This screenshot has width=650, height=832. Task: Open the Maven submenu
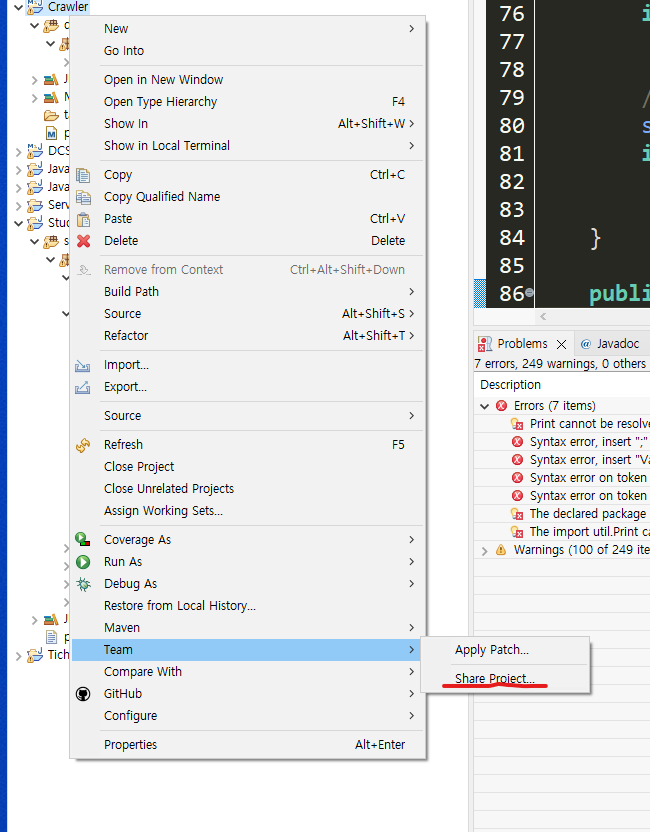(x=247, y=628)
